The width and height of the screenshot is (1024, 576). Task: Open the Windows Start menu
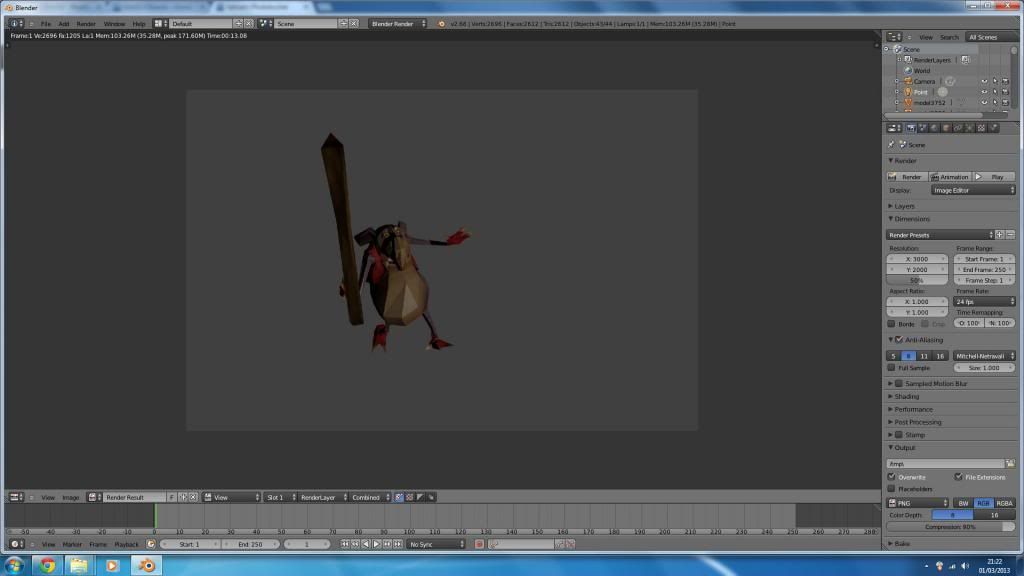point(14,566)
